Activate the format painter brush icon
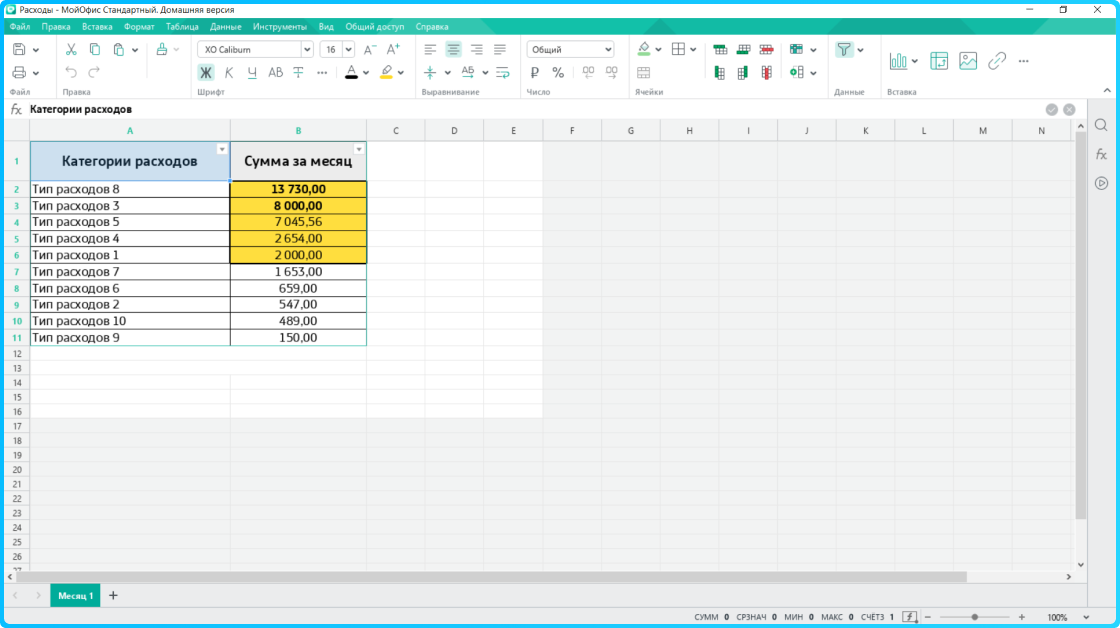The width and height of the screenshot is (1120, 628). [161, 49]
